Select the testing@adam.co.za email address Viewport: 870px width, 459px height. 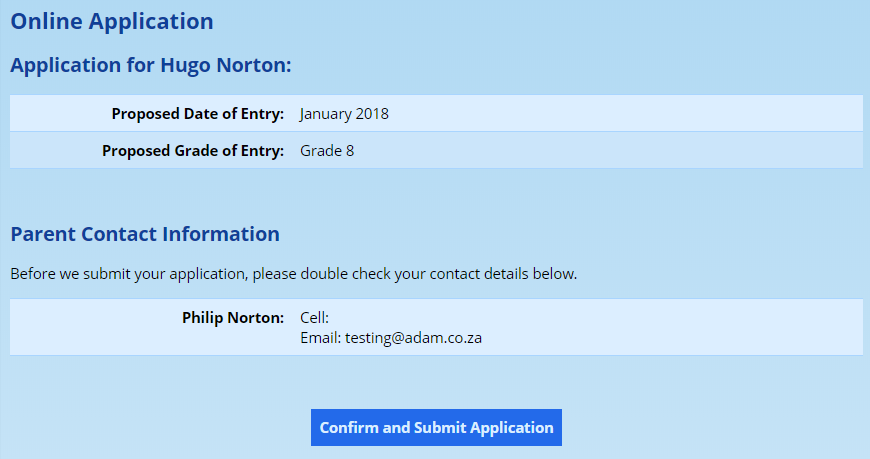tap(414, 338)
